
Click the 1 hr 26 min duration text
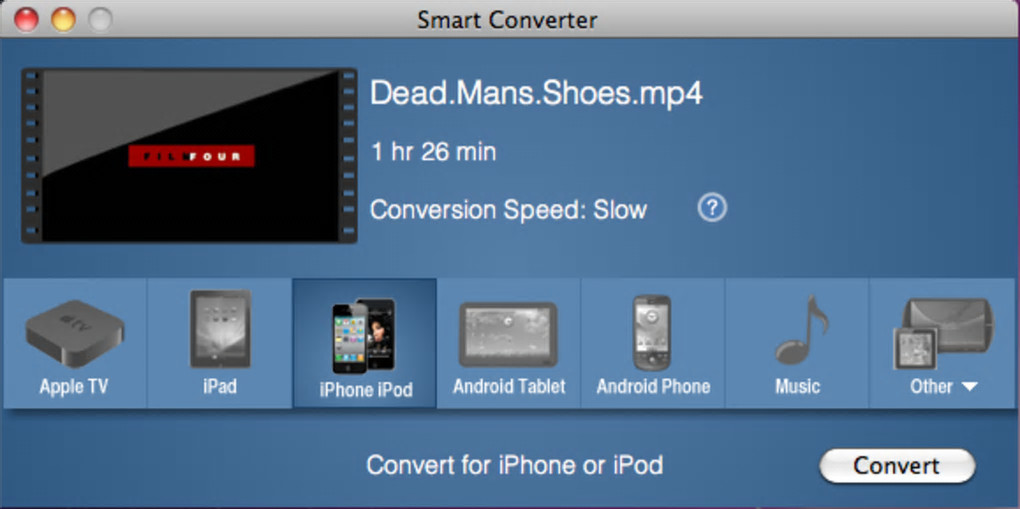tap(433, 152)
